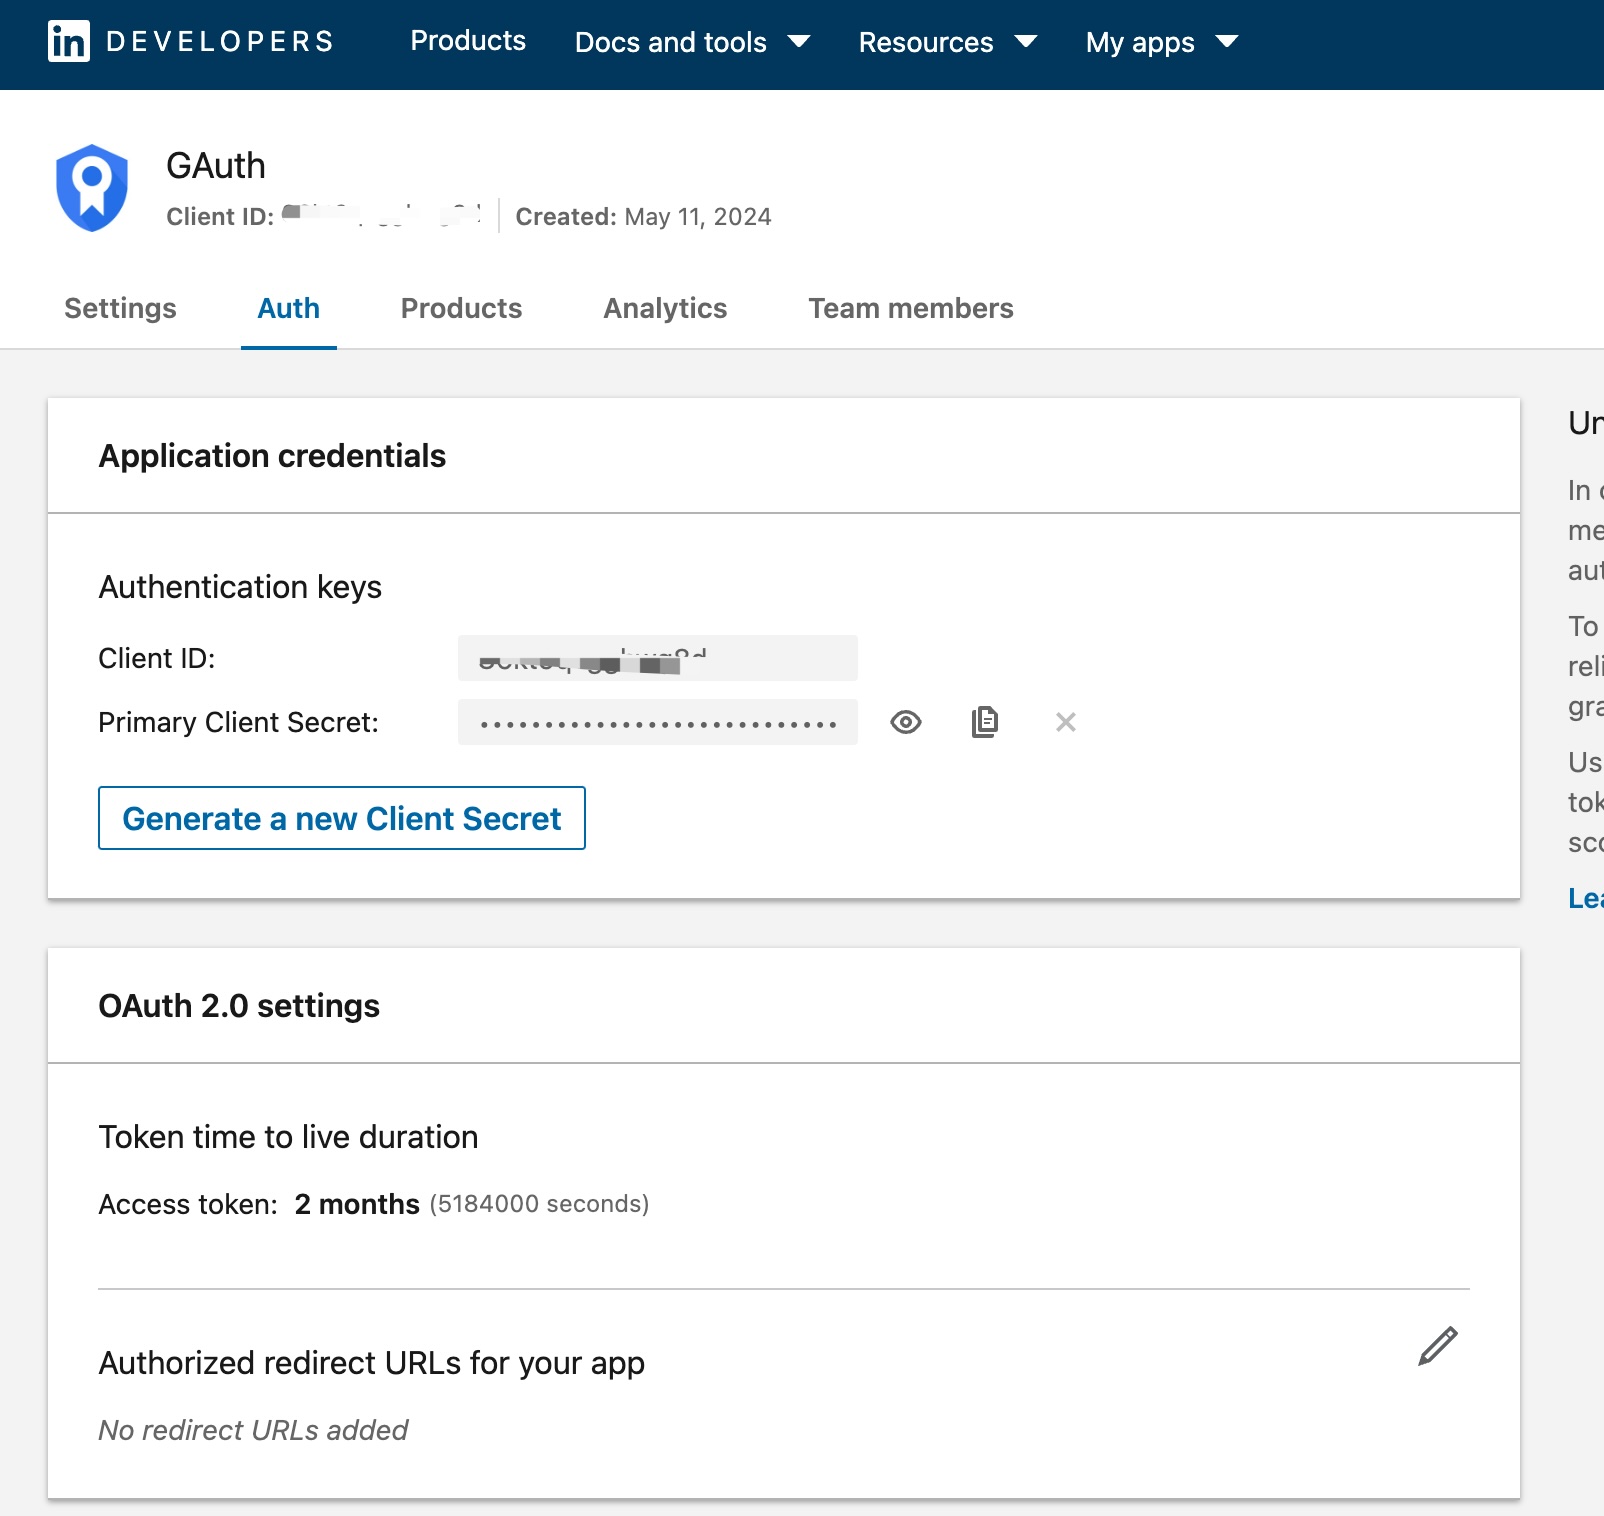Click the 'Authentication keys' subheading
Image resolution: width=1604 pixels, height=1516 pixels.
(240, 587)
